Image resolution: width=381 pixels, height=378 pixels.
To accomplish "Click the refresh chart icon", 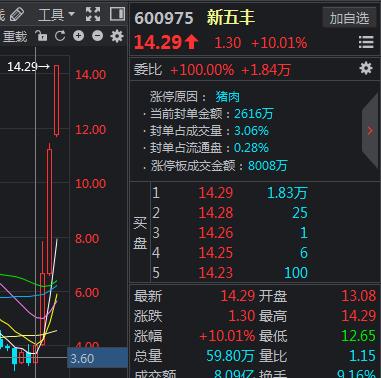I will click(60, 36).
